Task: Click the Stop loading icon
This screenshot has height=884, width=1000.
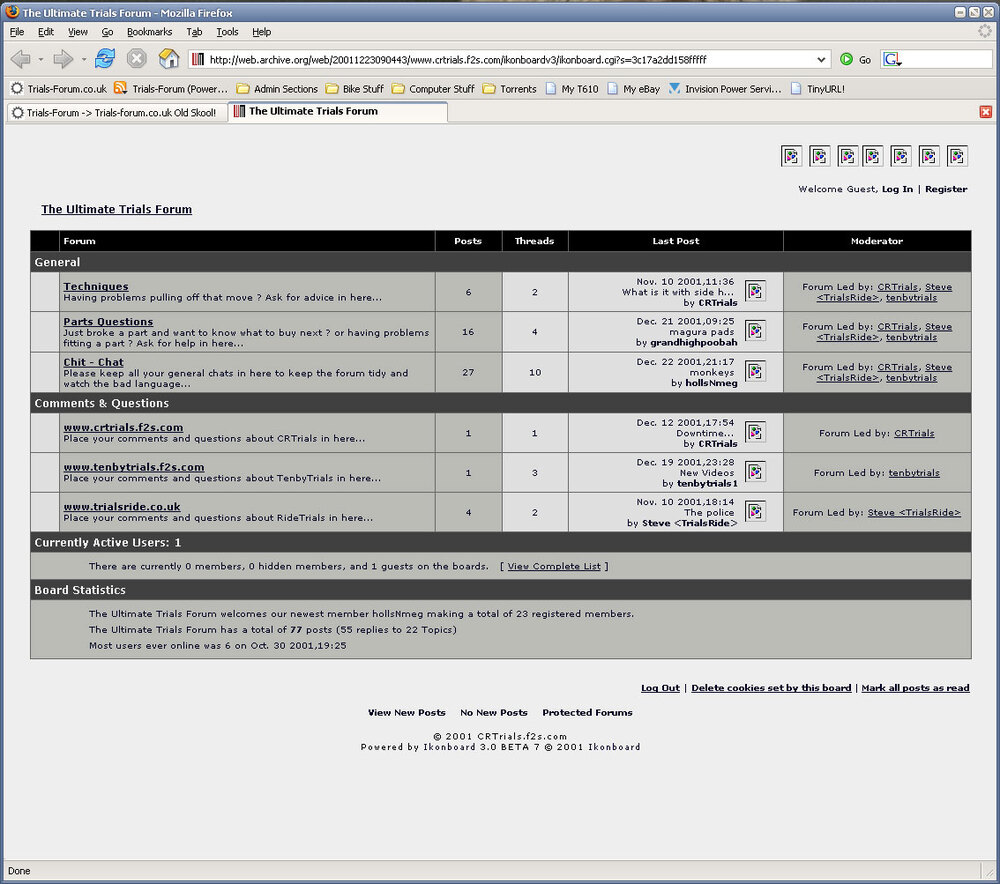Action: (x=137, y=59)
